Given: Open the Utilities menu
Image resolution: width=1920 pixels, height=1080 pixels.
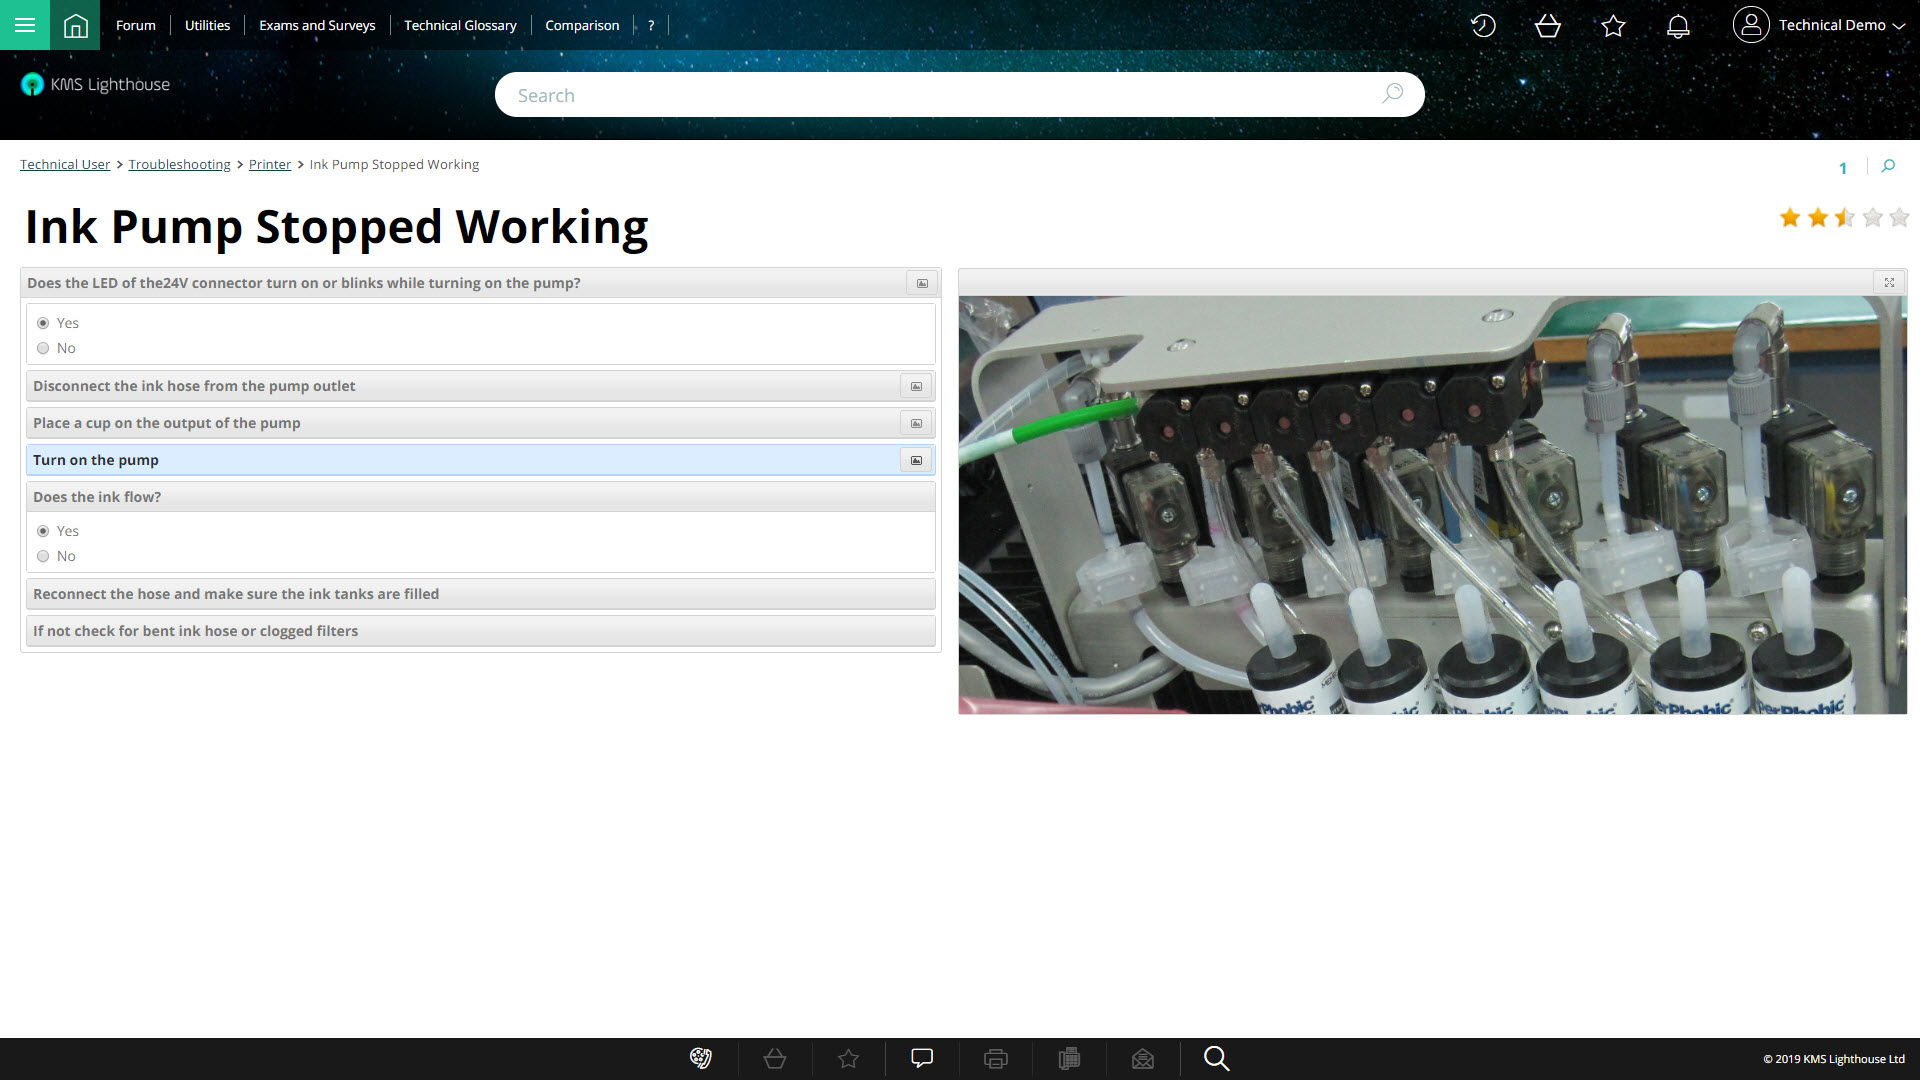Looking at the screenshot, I should [x=207, y=25].
